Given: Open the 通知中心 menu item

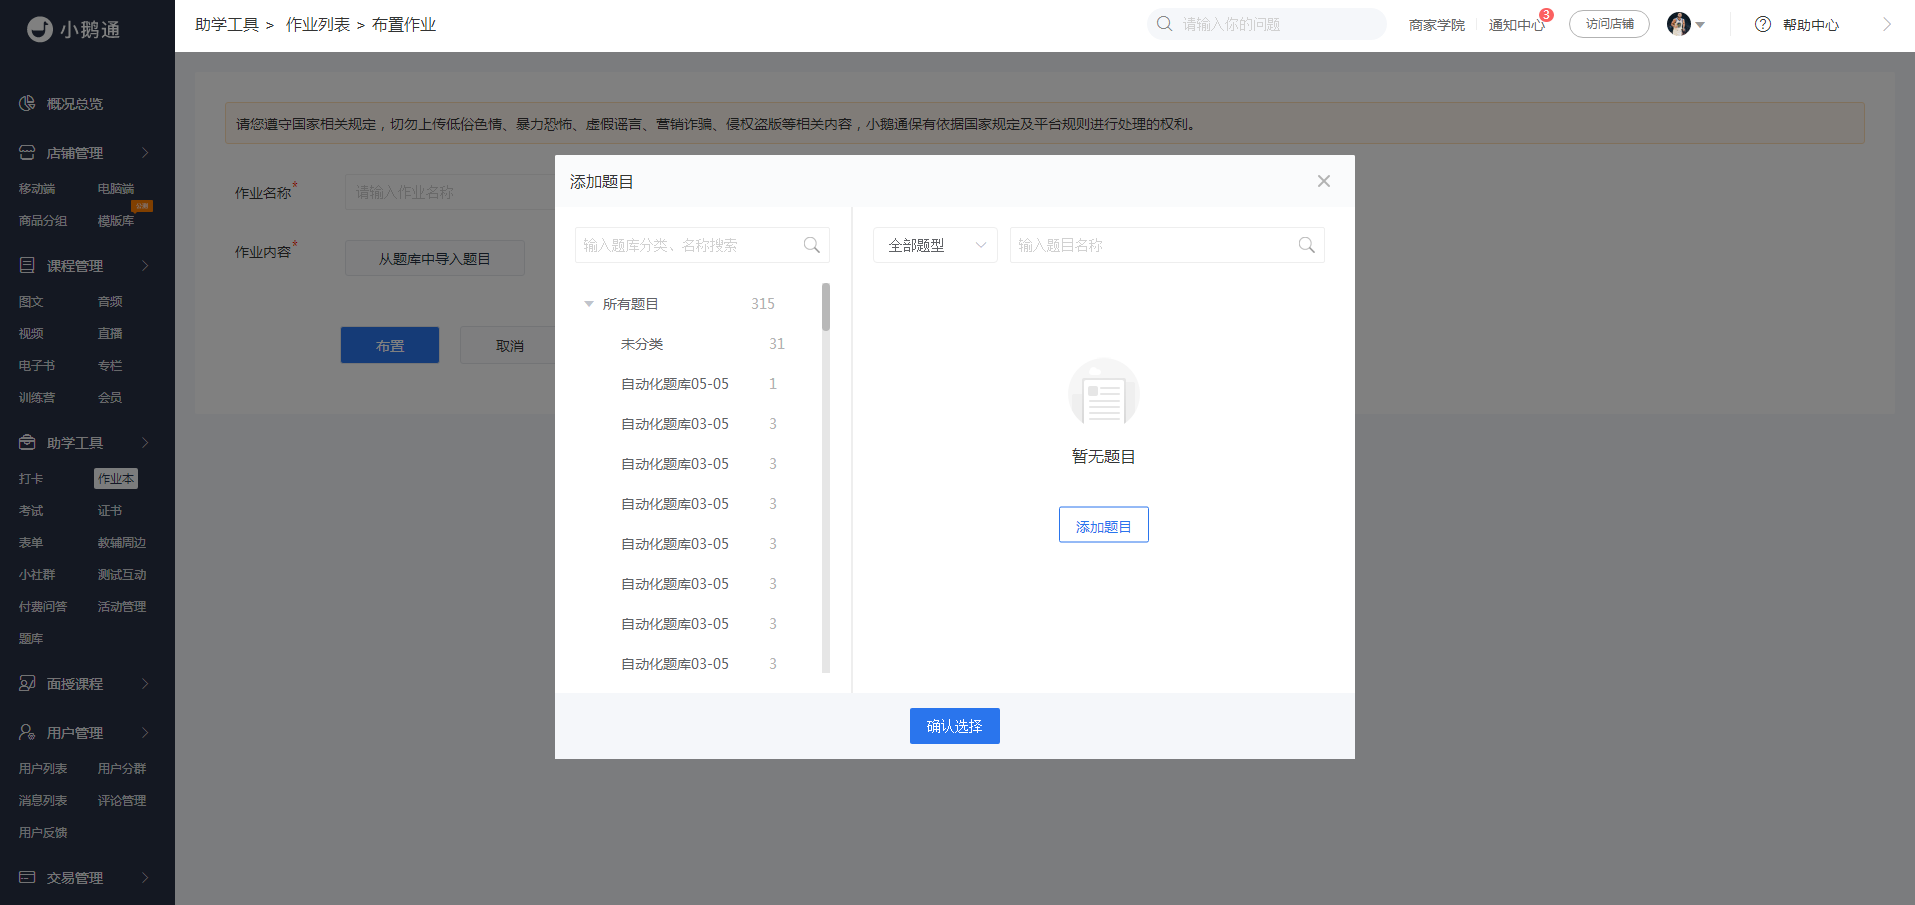Looking at the screenshot, I should pyautogui.click(x=1516, y=25).
